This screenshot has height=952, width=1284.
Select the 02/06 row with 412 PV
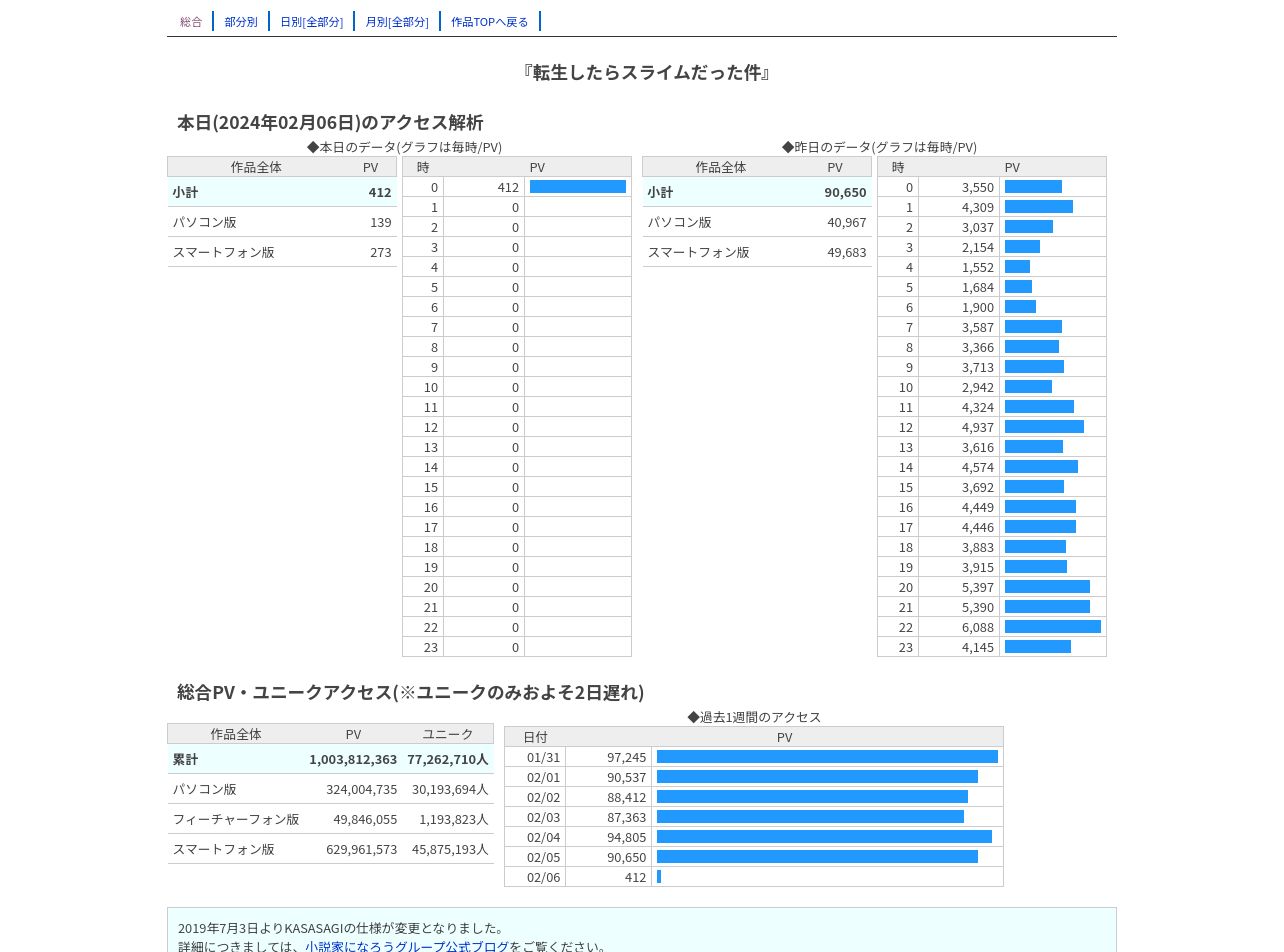(x=754, y=877)
